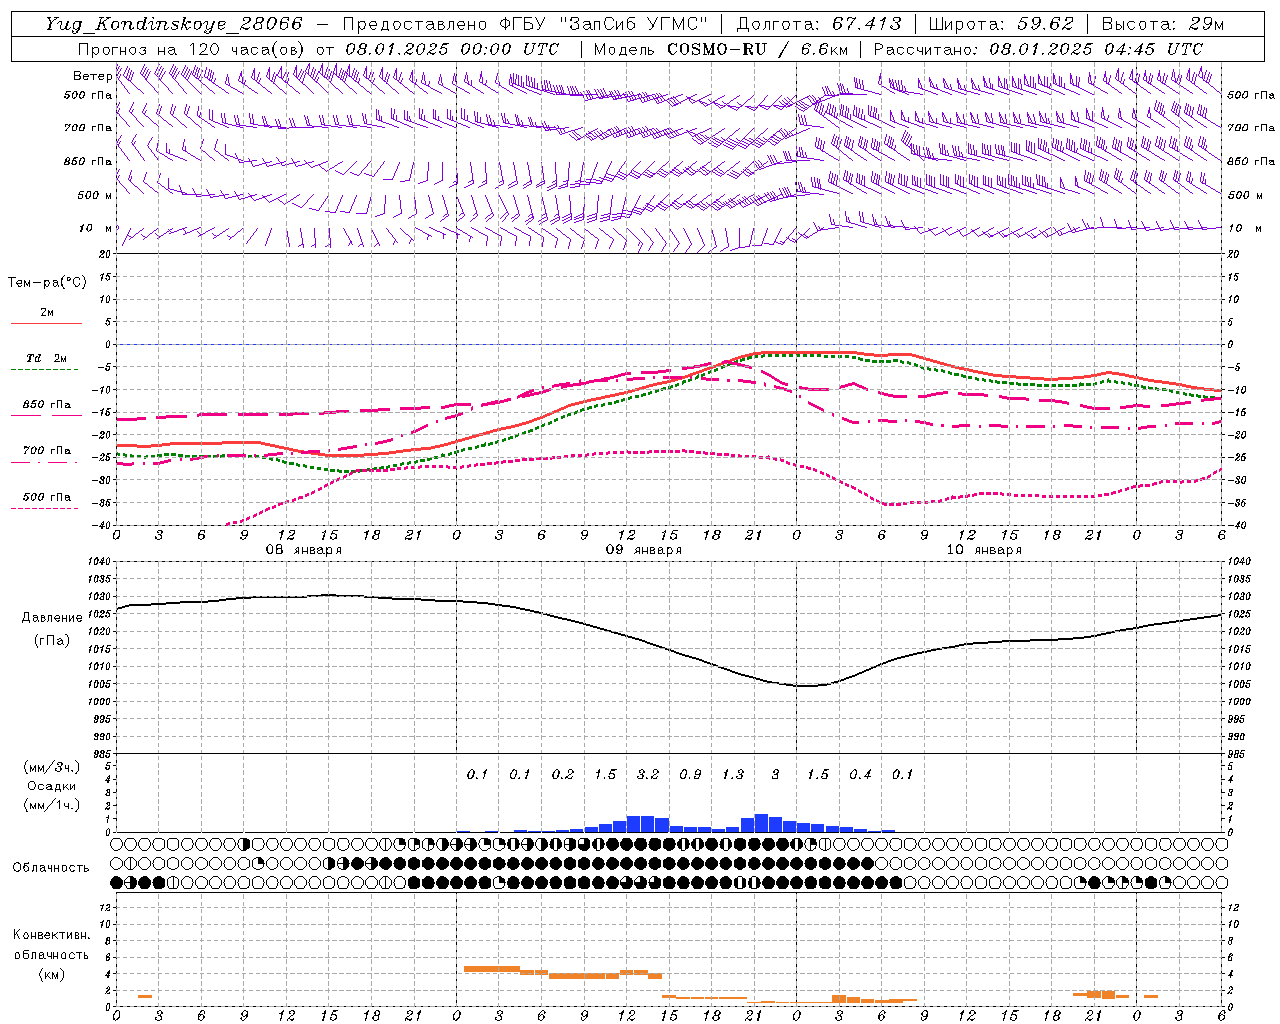The width and height of the screenshot is (1280, 1024).
Task: Click the (мм/1ч.) precipitation unit label
Action: (51, 805)
